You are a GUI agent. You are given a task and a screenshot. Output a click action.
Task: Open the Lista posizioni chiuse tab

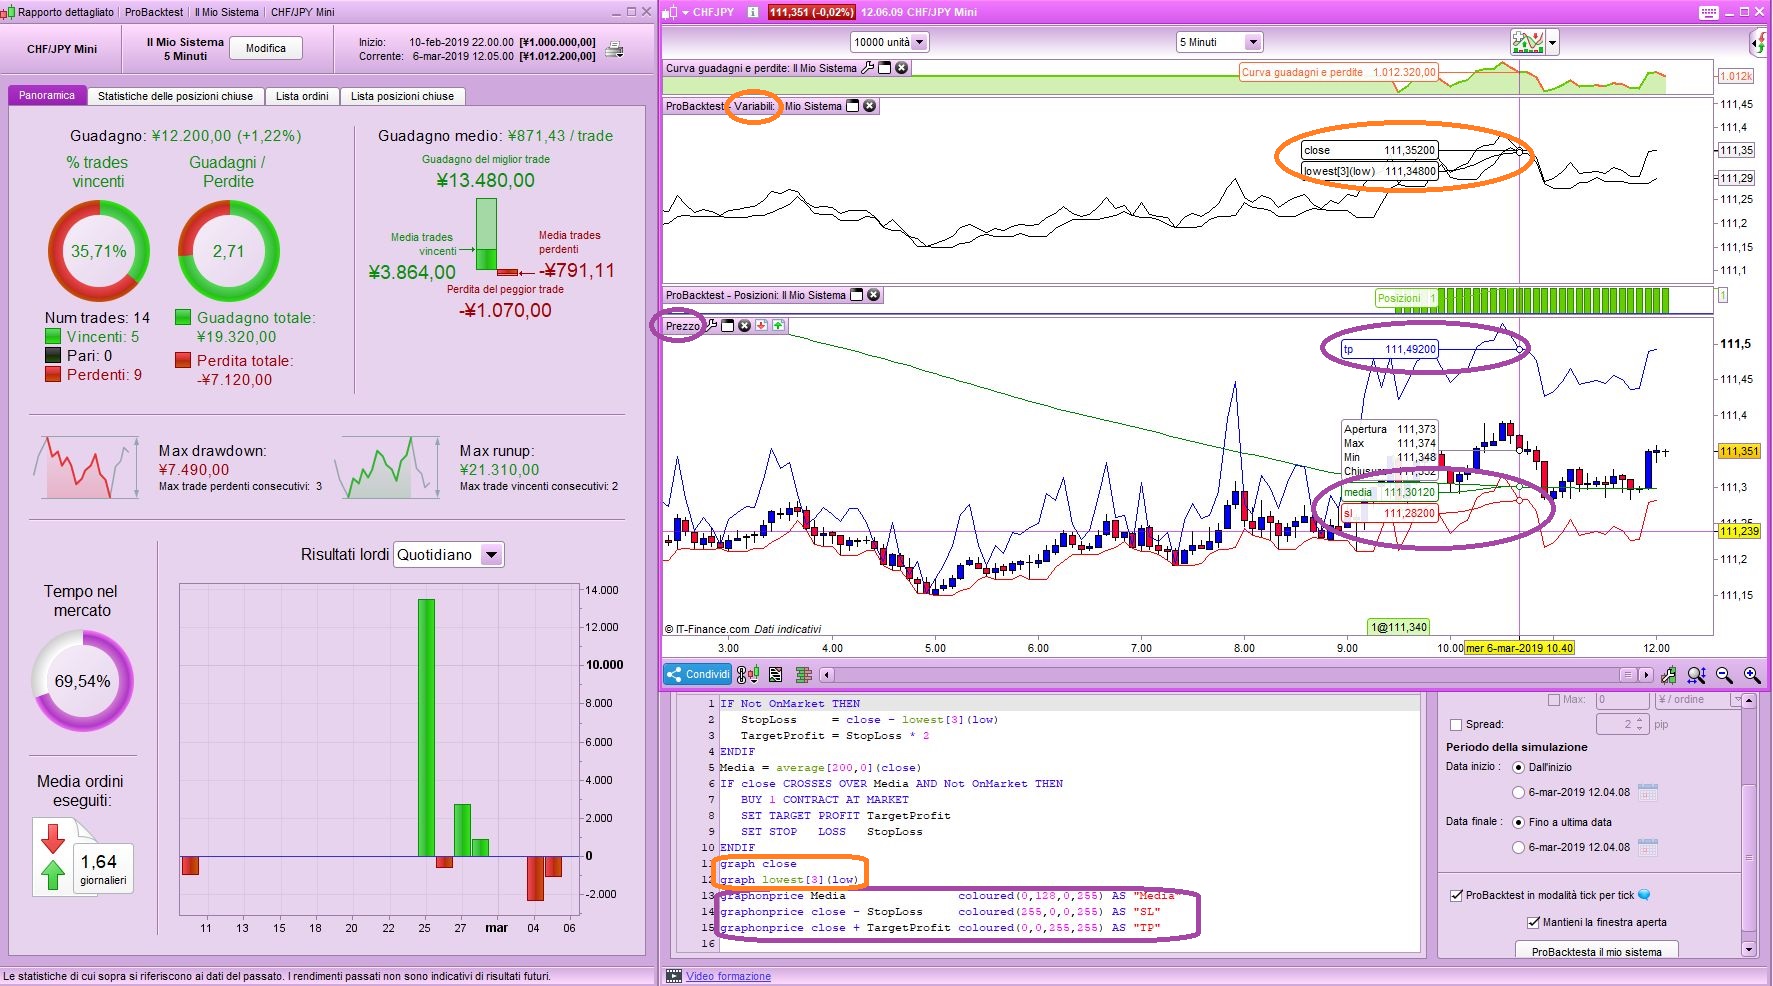pos(402,96)
